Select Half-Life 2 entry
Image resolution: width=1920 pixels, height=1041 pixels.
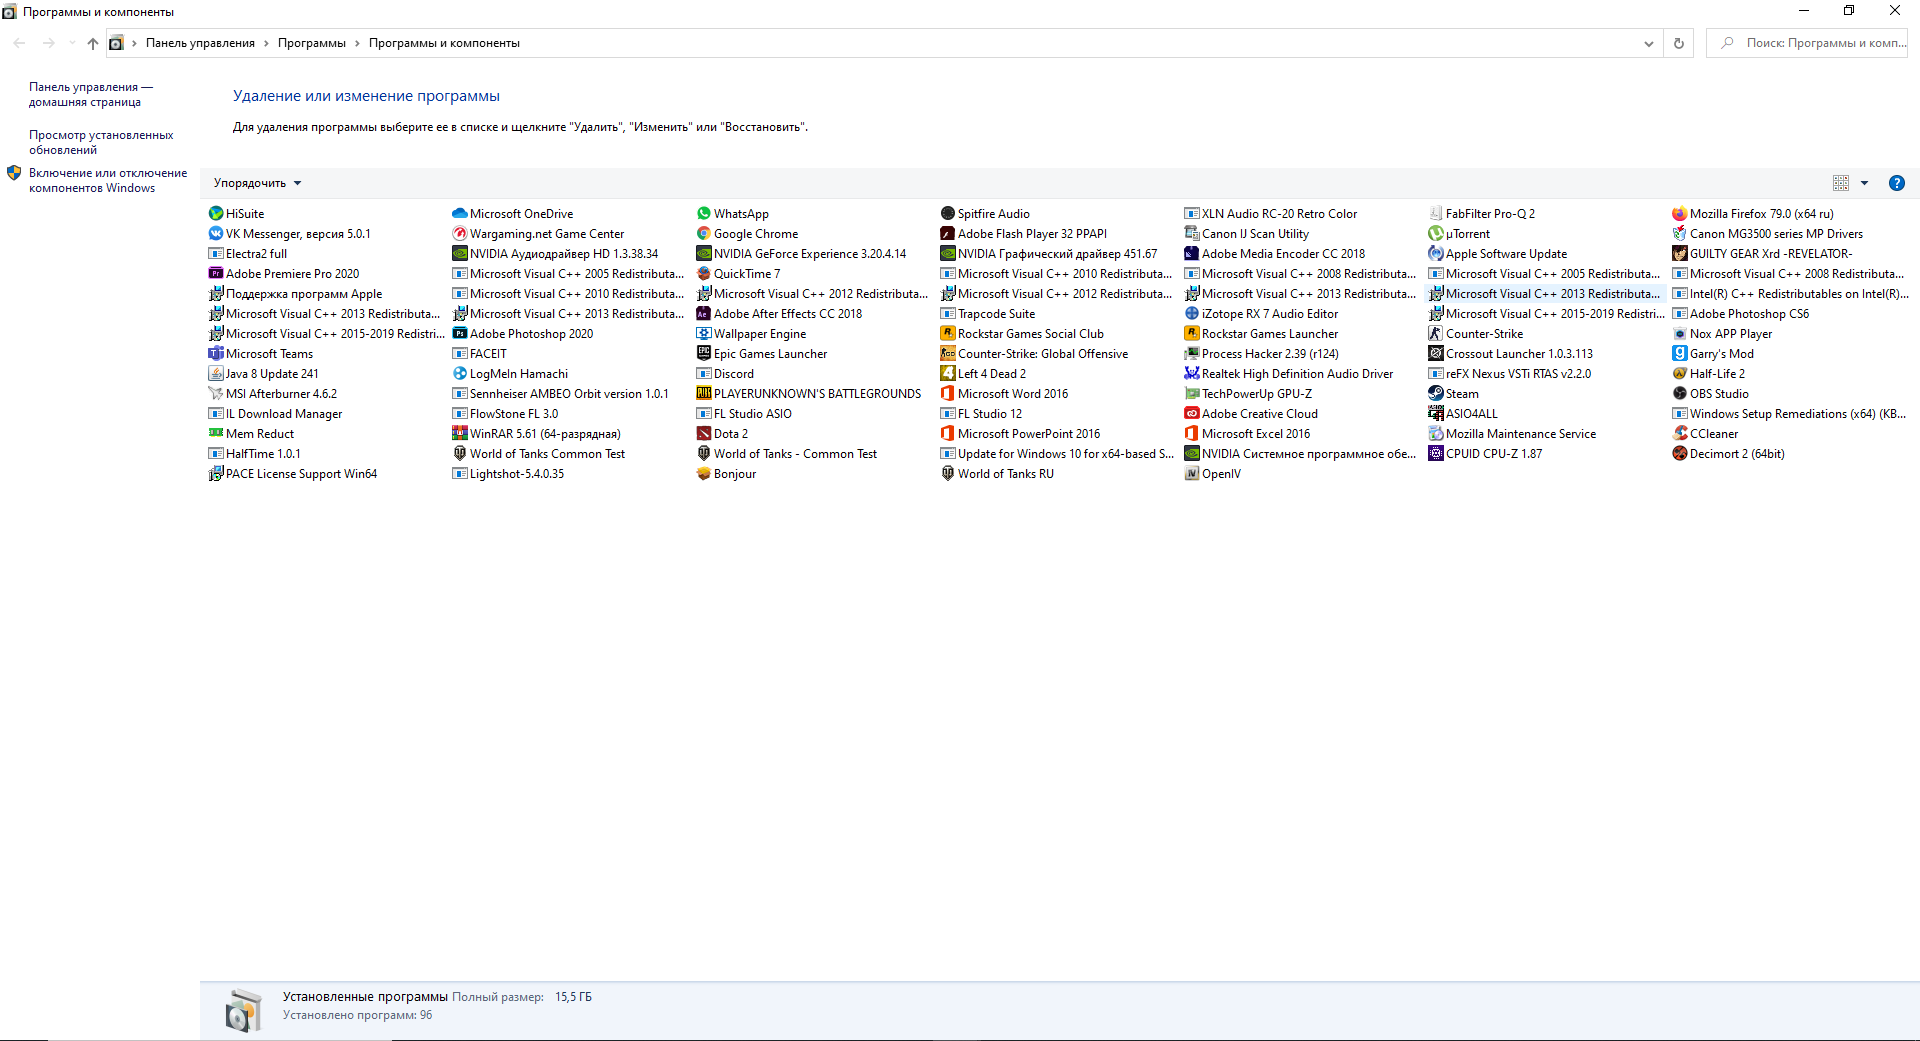click(1709, 373)
